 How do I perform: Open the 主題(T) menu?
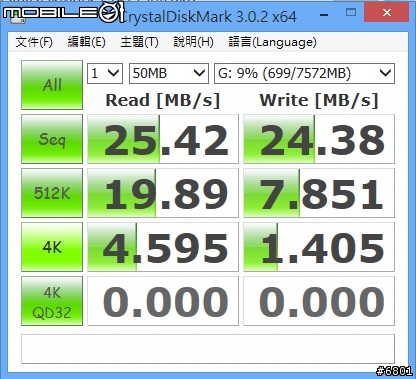(x=139, y=42)
